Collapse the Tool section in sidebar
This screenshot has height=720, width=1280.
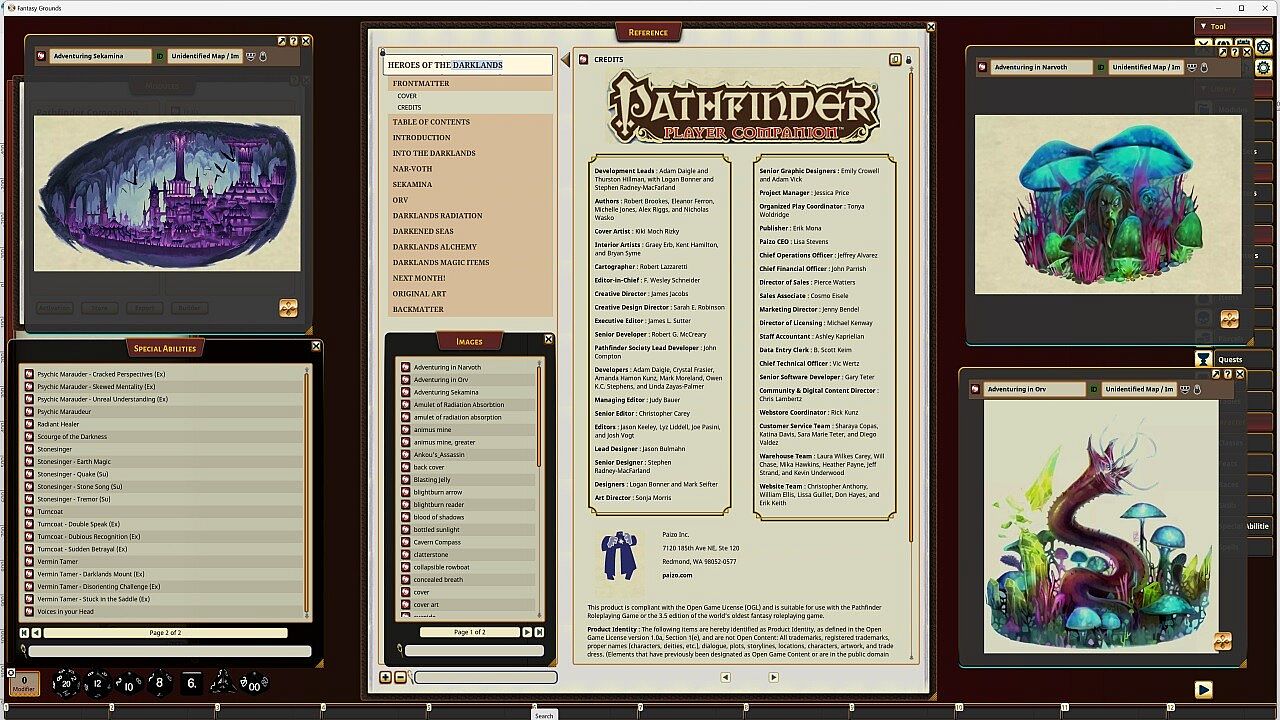click(x=1204, y=26)
